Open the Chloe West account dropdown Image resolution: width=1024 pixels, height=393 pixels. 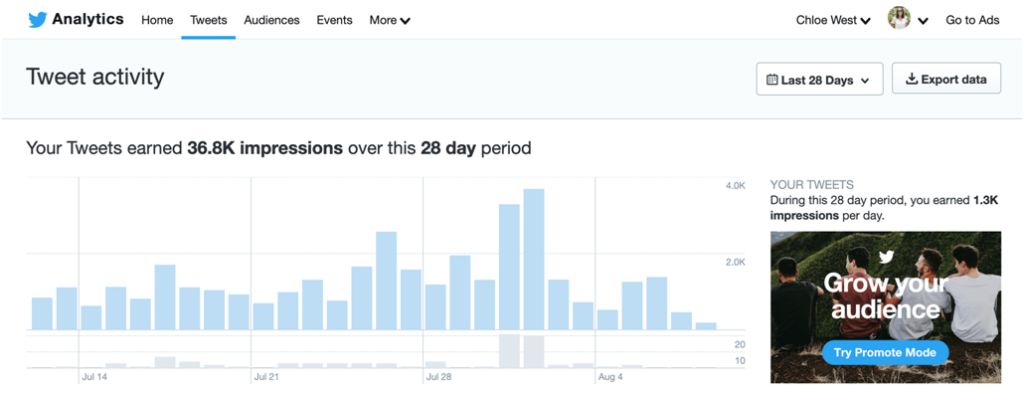tap(833, 20)
